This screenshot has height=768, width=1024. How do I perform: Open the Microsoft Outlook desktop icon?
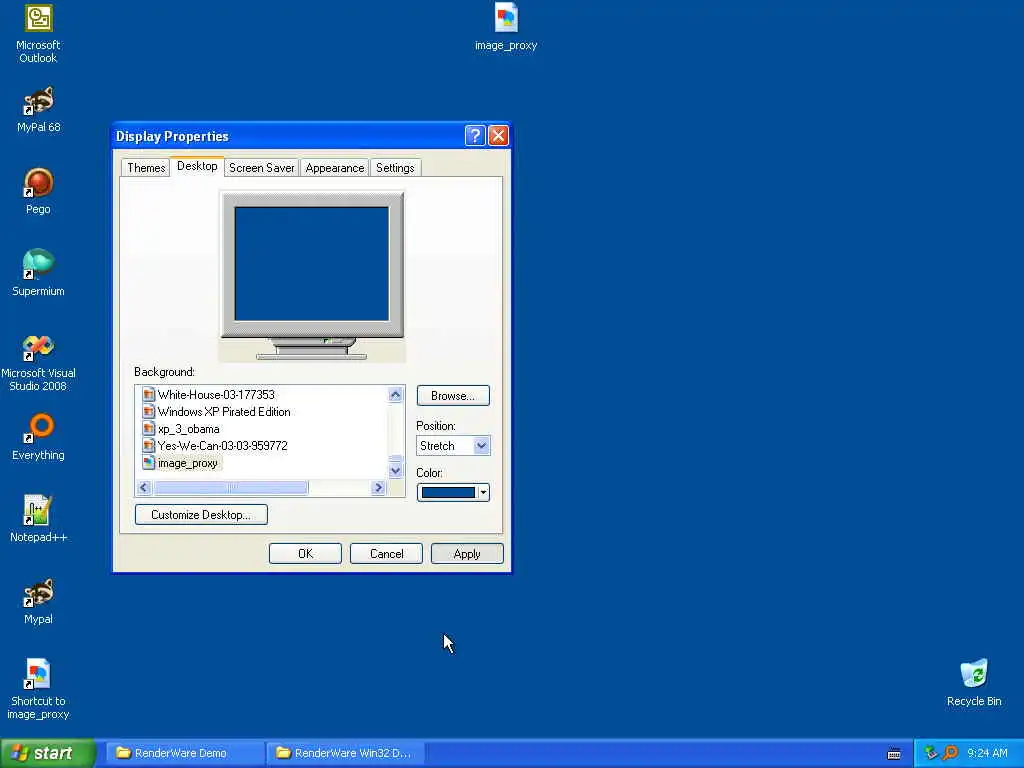coord(39,33)
